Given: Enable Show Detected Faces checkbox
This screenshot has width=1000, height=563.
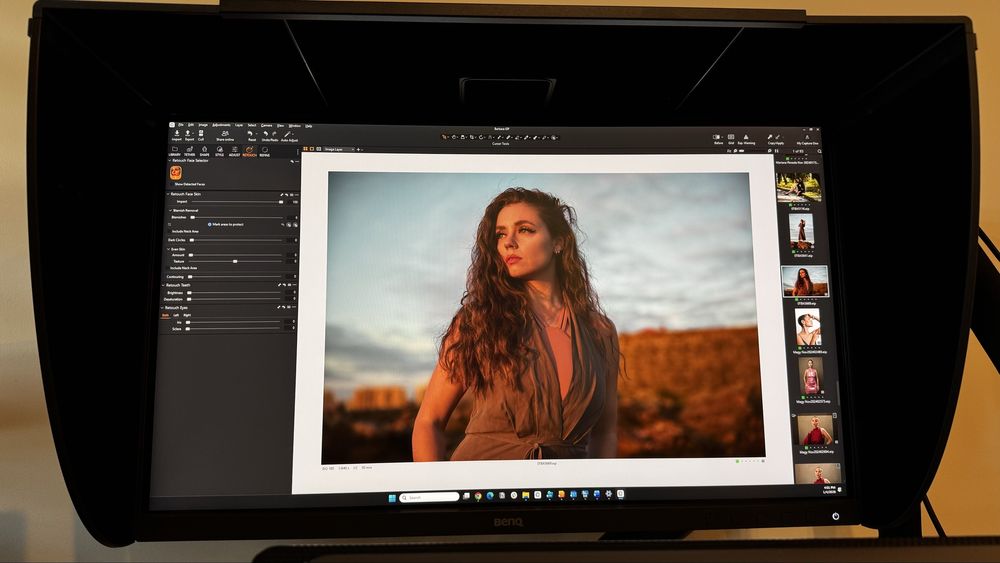Looking at the screenshot, I should pyautogui.click(x=172, y=184).
